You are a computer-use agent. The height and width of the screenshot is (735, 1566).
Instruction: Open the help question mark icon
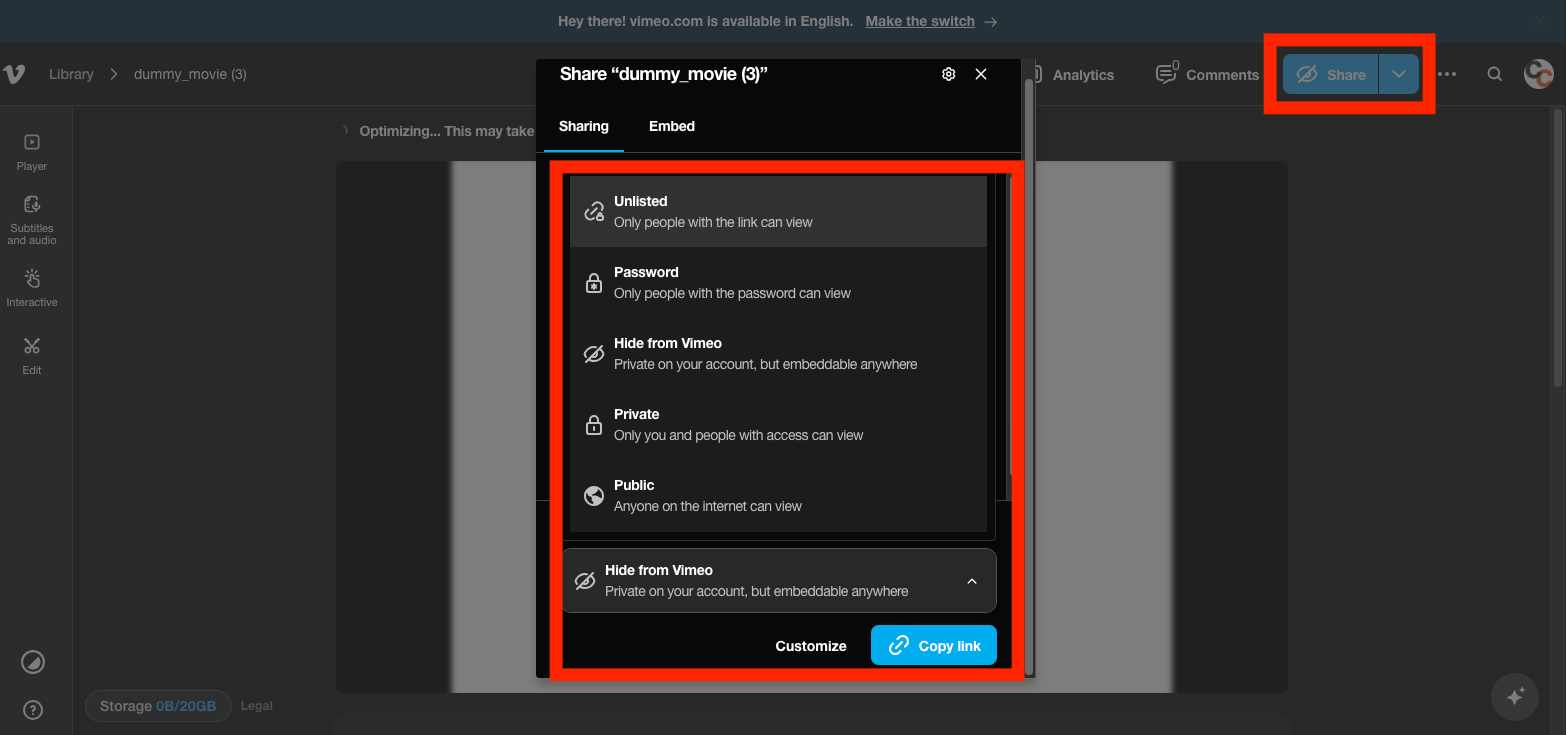[33, 711]
